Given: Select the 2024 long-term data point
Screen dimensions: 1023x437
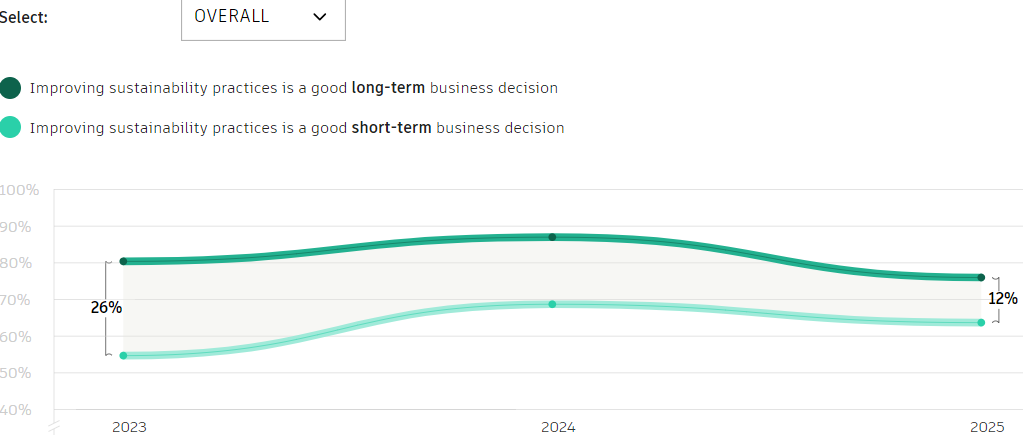Looking at the screenshot, I should tap(552, 237).
